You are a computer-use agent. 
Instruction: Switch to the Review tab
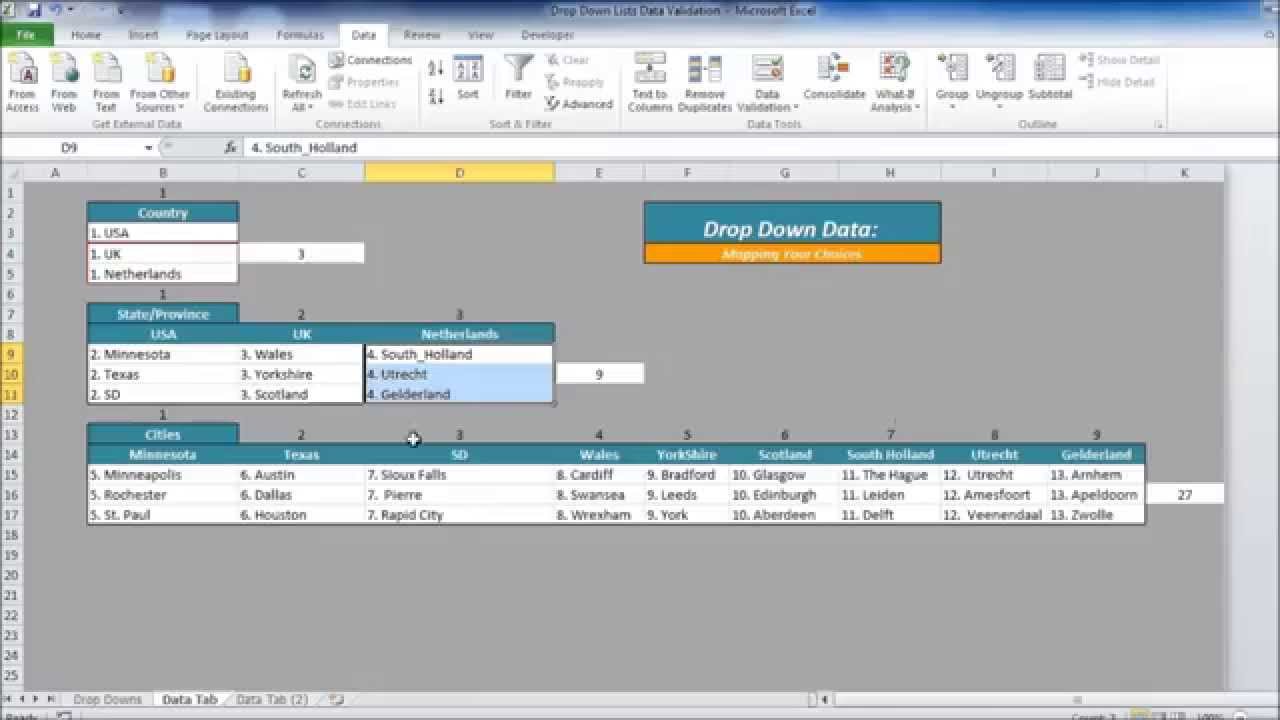[x=422, y=35]
